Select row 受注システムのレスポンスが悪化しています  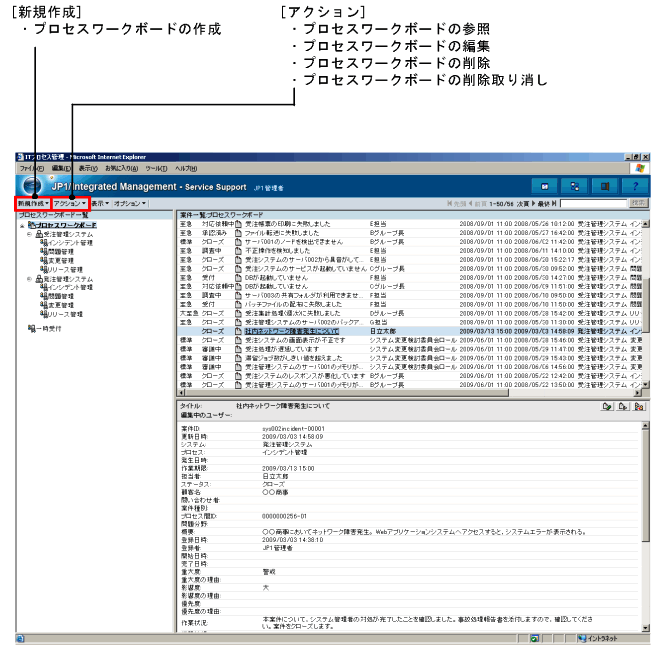pos(409,376)
